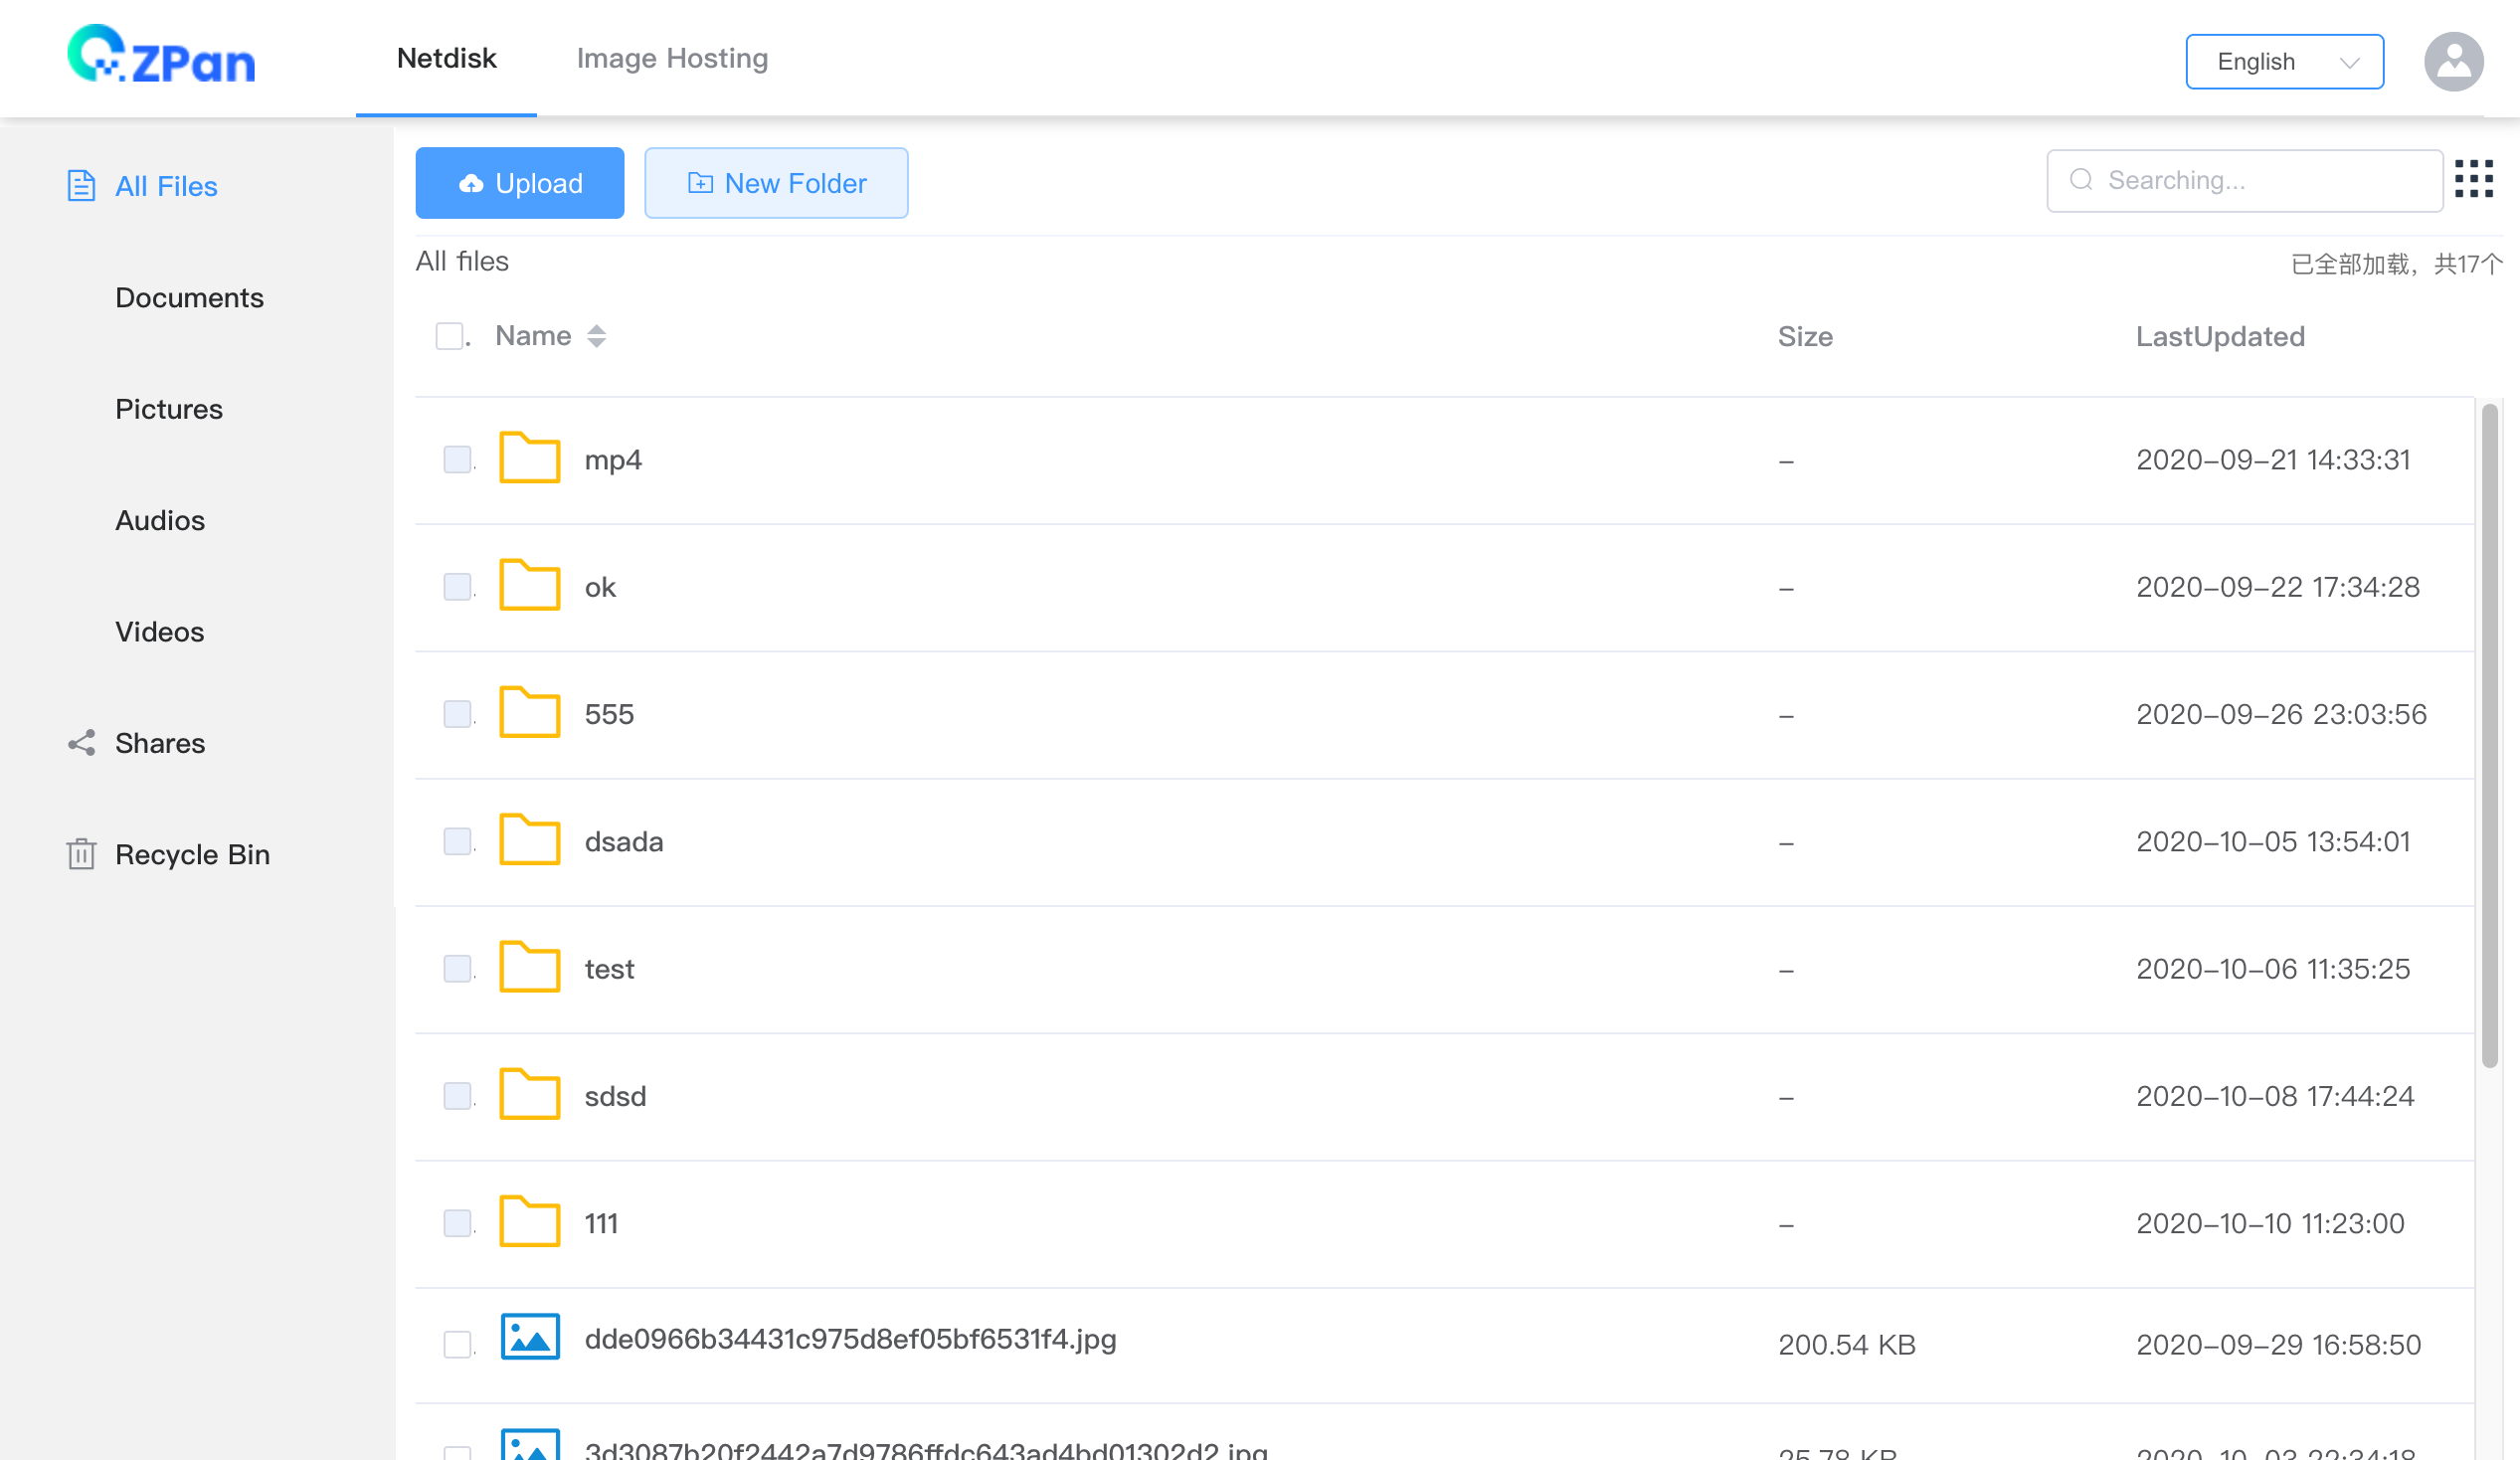Show Videos category in sidebar

coord(159,632)
